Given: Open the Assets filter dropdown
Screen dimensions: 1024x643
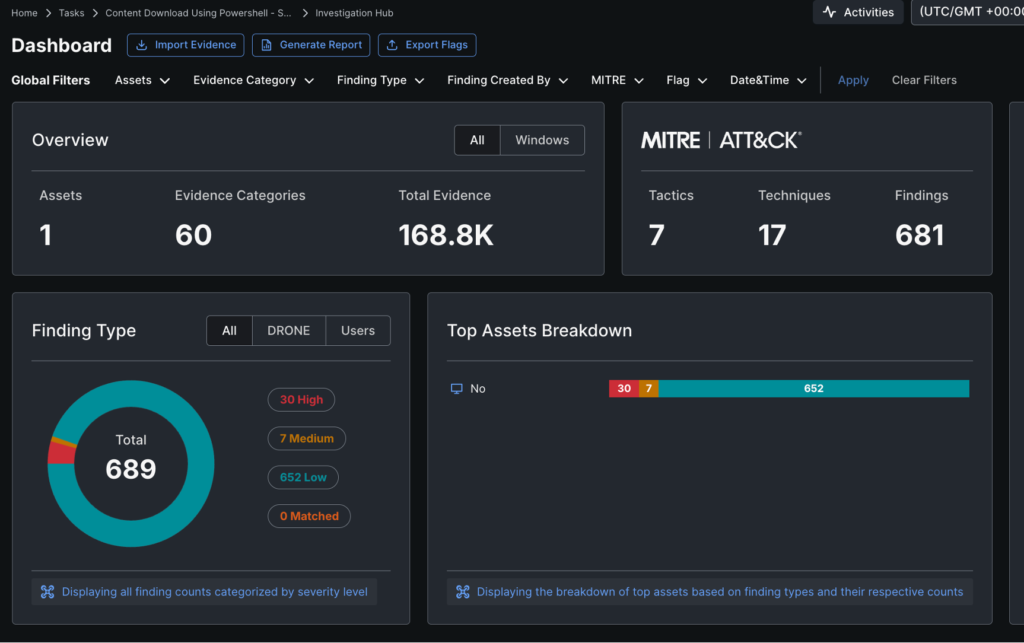Looking at the screenshot, I should pyautogui.click(x=141, y=80).
